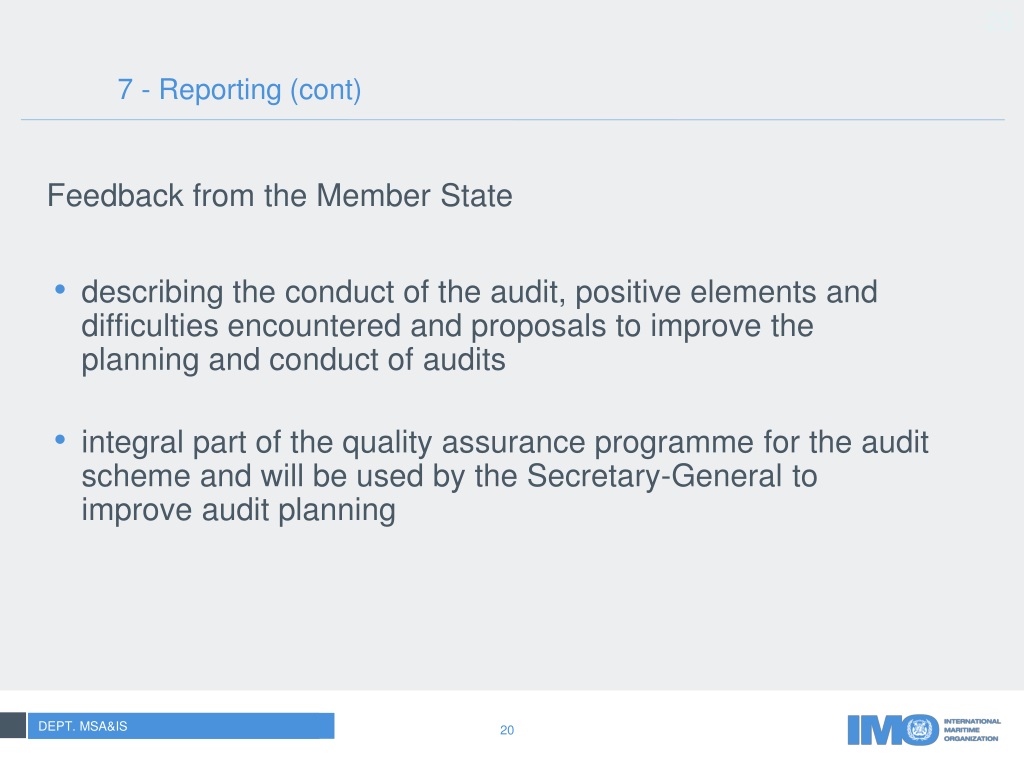Click the International Maritime Organization text

972,729
